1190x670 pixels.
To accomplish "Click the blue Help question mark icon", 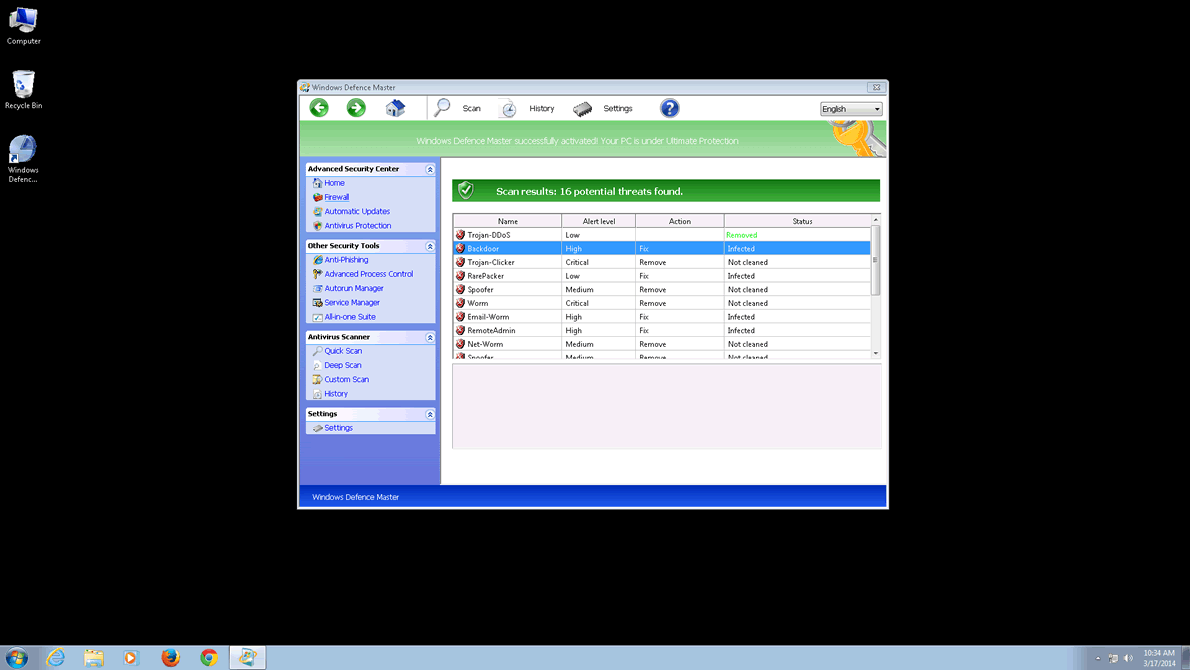I will click(669, 108).
